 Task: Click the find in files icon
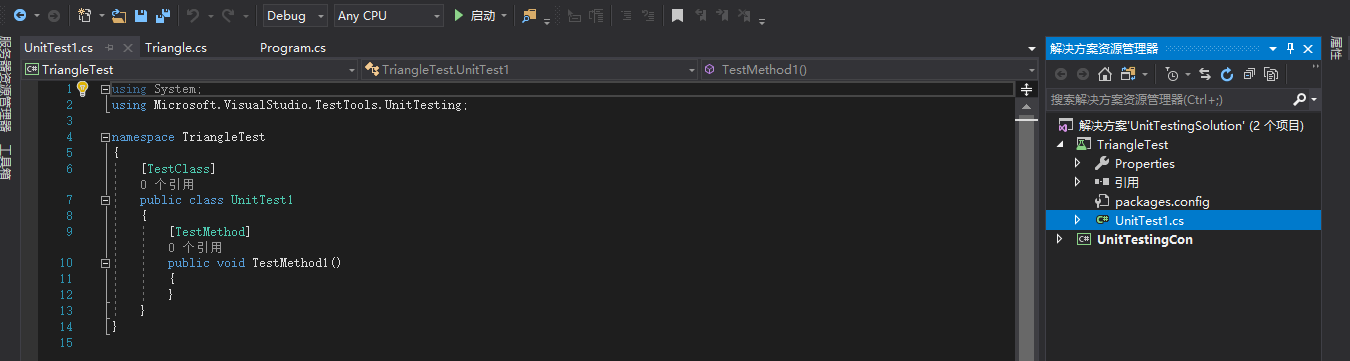pyautogui.click(x=530, y=16)
